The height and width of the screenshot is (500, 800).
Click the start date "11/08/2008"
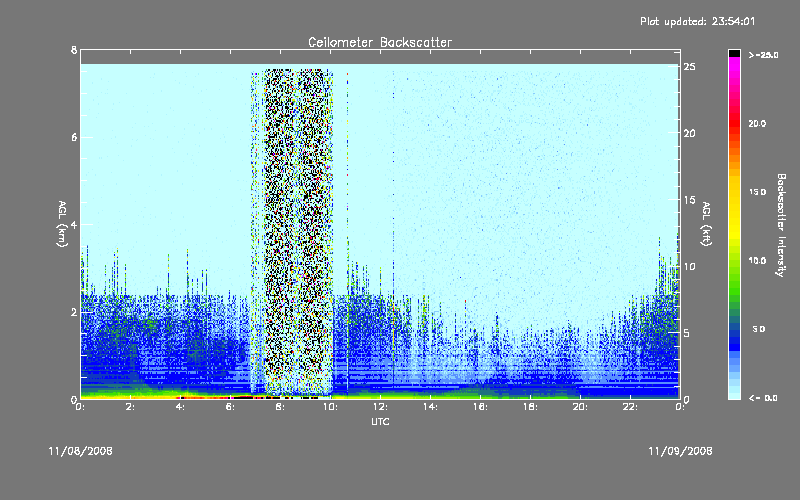pos(81,451)
